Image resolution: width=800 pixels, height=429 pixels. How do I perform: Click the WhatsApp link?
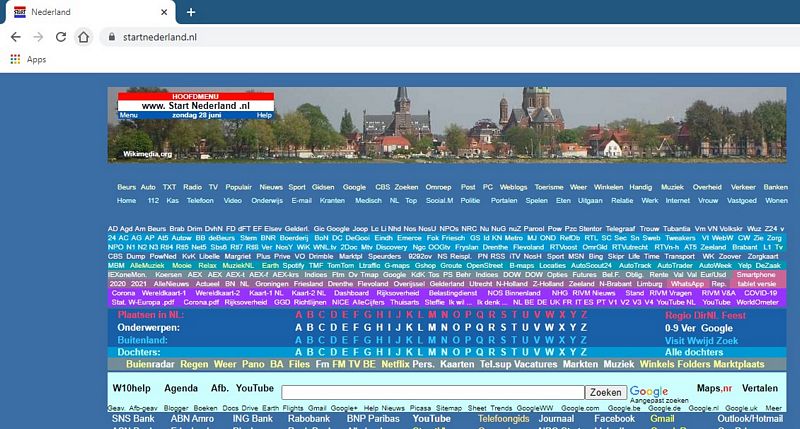(x=687, y=284)
